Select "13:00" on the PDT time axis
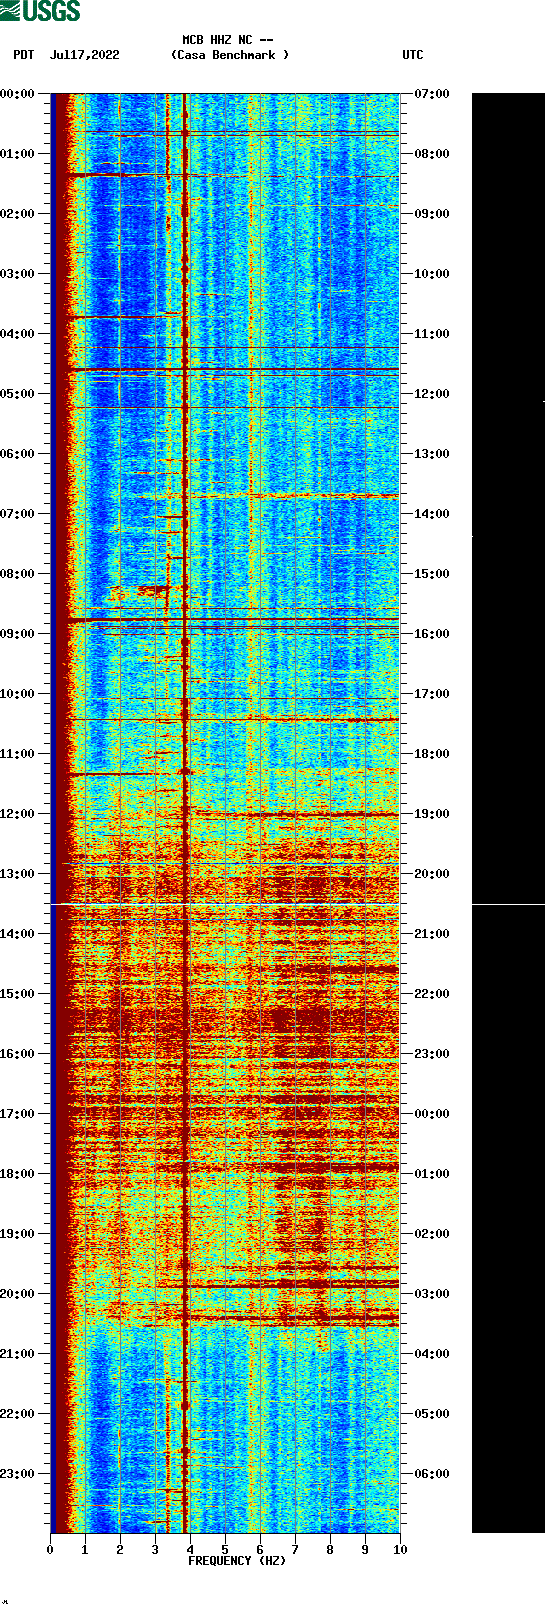 pos(17,874)
